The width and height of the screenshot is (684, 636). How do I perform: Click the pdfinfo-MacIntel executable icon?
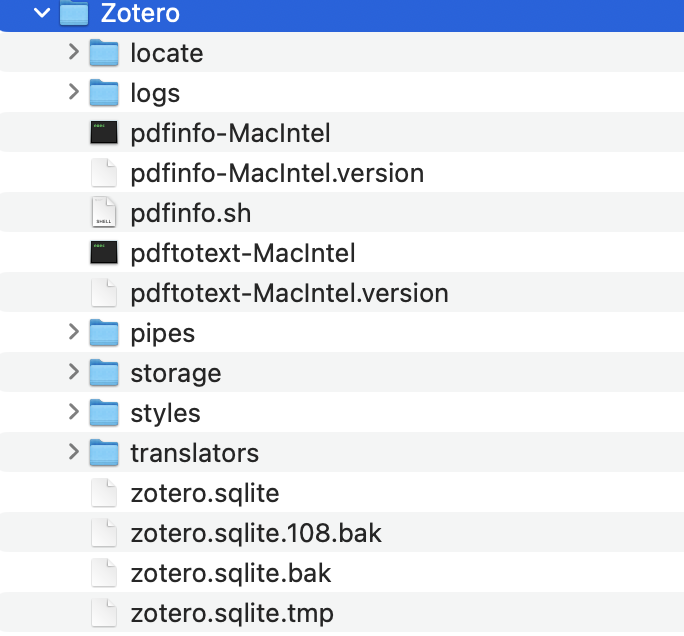(x=104, y=132)
